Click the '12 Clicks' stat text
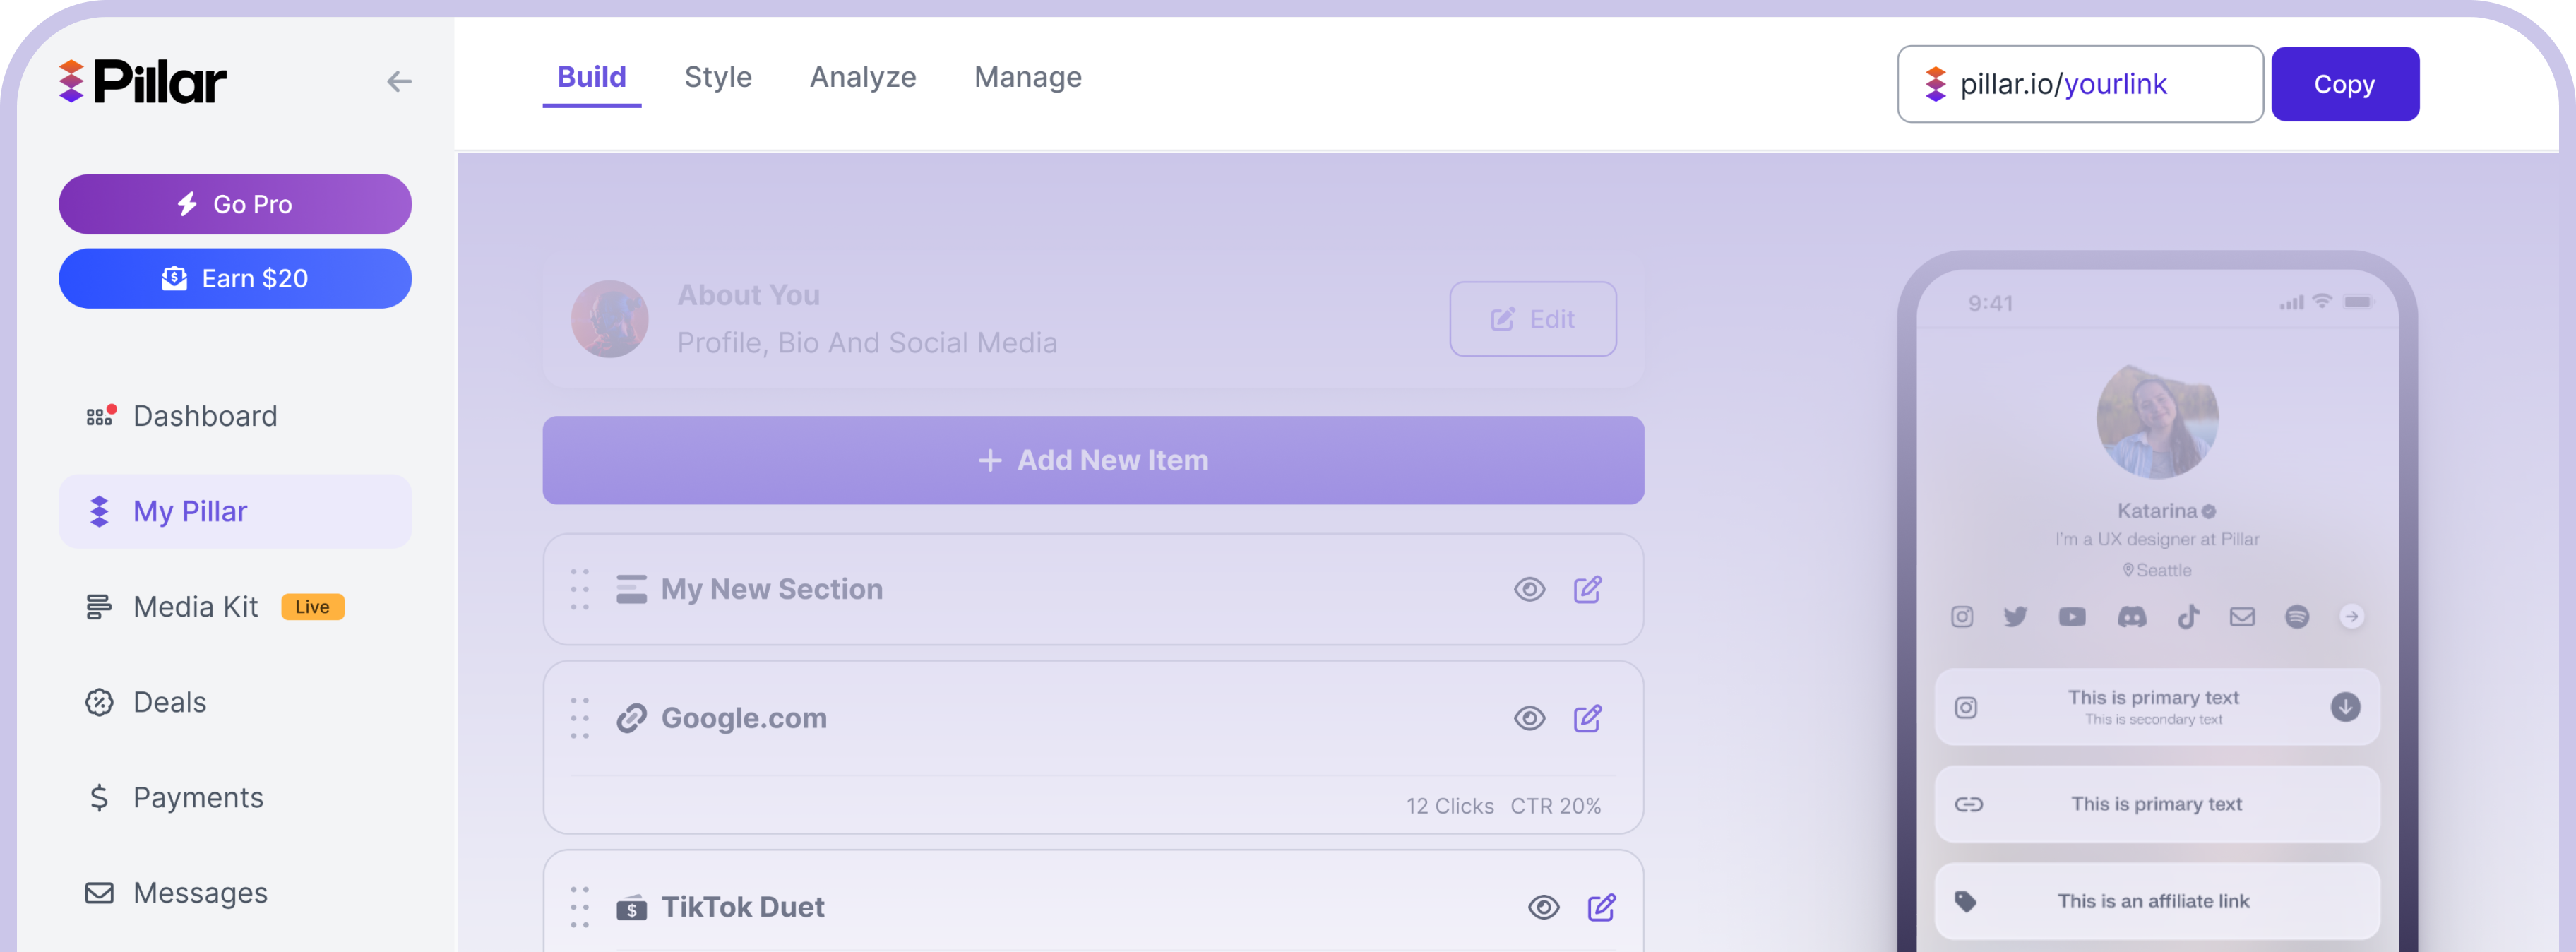 (1450, 806)
